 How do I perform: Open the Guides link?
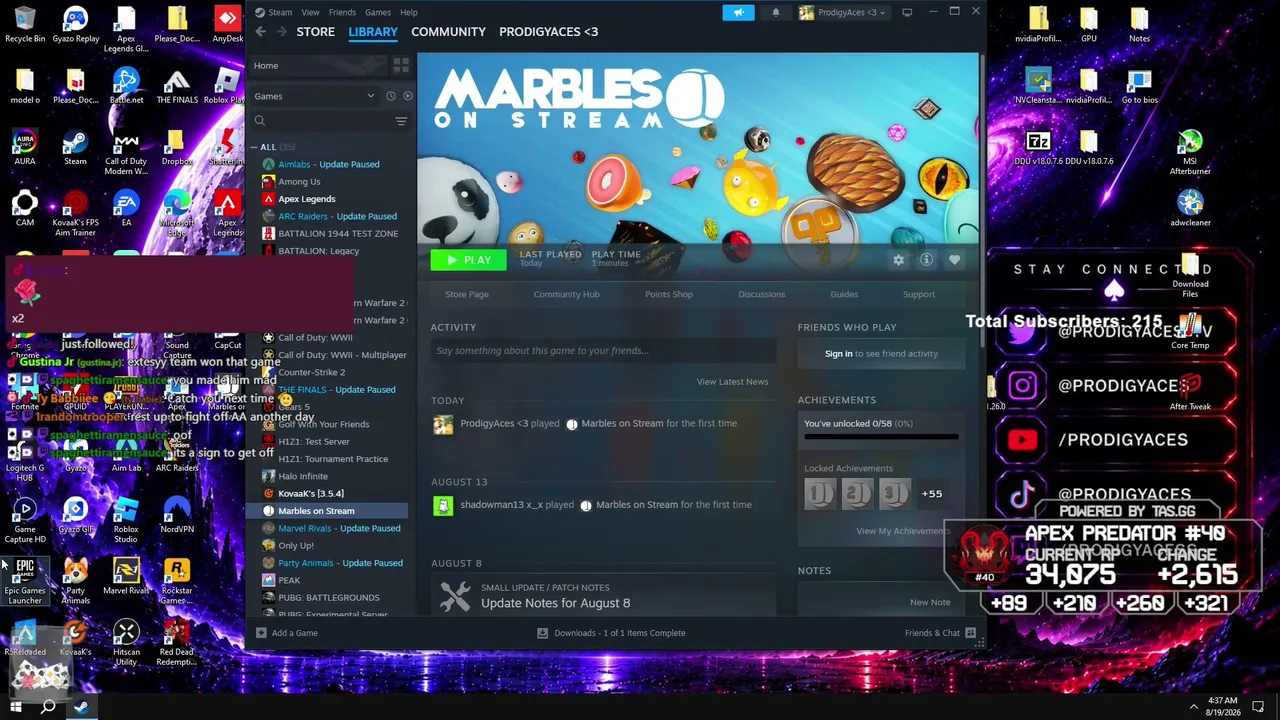point(844,294)
